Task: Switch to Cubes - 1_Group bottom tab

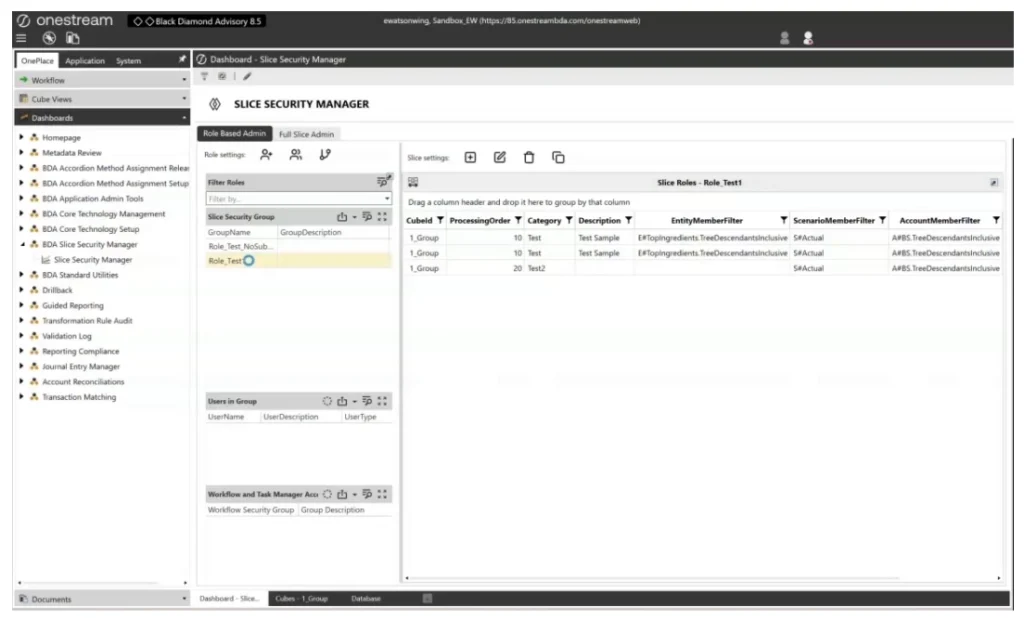Action: click(x=302, y=598)
